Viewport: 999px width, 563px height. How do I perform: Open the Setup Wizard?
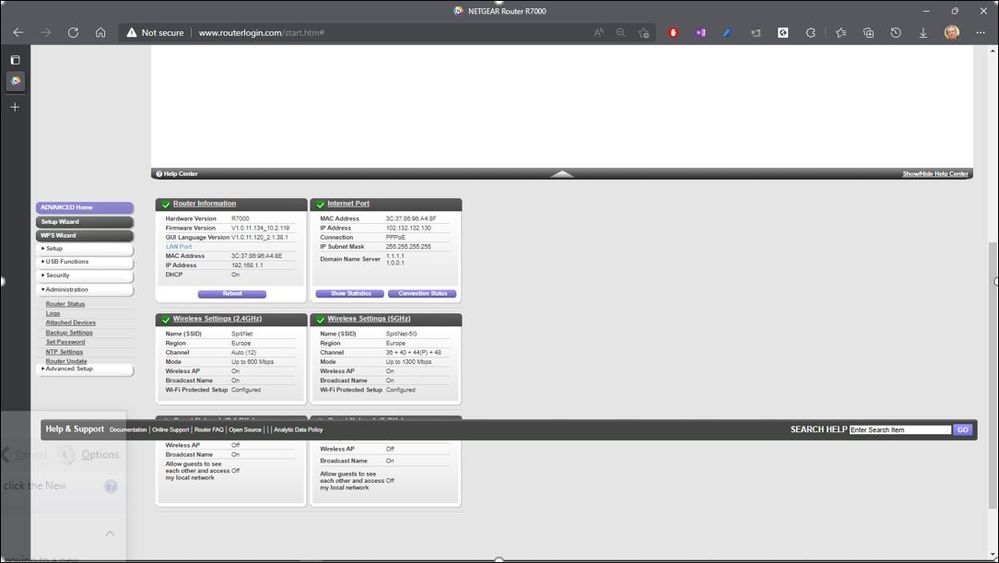click(x=85, y=222)
